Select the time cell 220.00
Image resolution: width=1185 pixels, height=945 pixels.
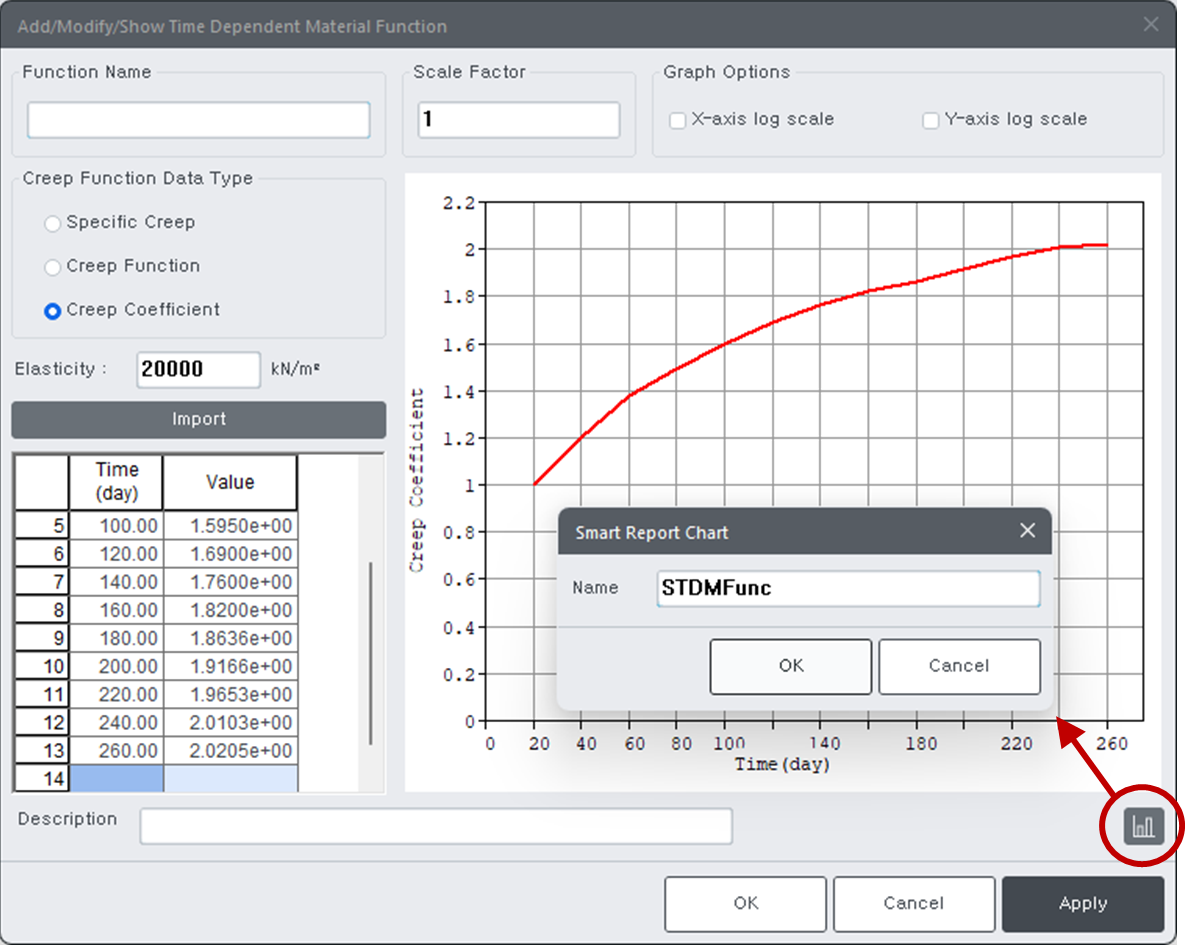[116, 693]
